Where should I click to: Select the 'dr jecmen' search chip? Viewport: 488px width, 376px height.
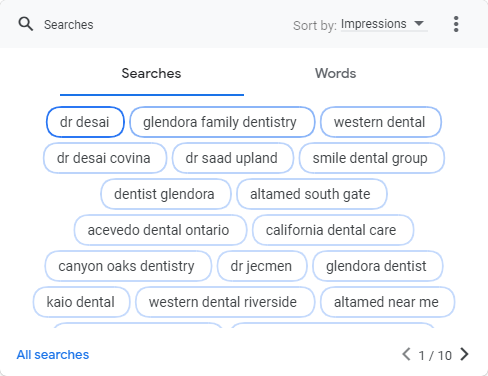[x=262, y=266]
